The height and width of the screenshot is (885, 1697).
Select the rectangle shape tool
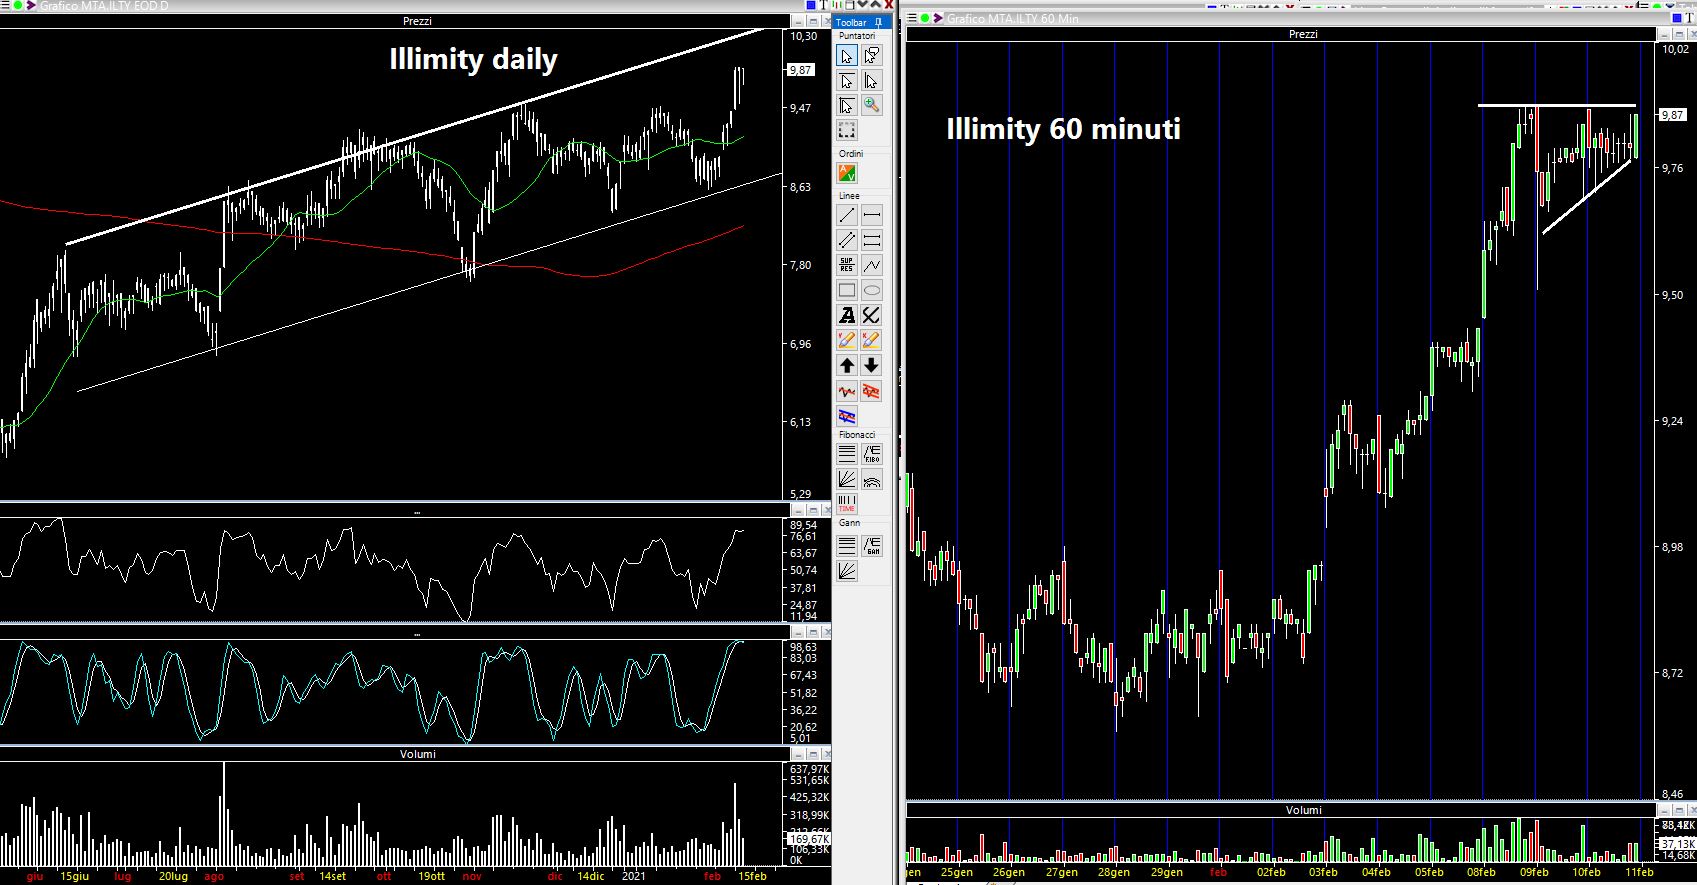[847, 290]
